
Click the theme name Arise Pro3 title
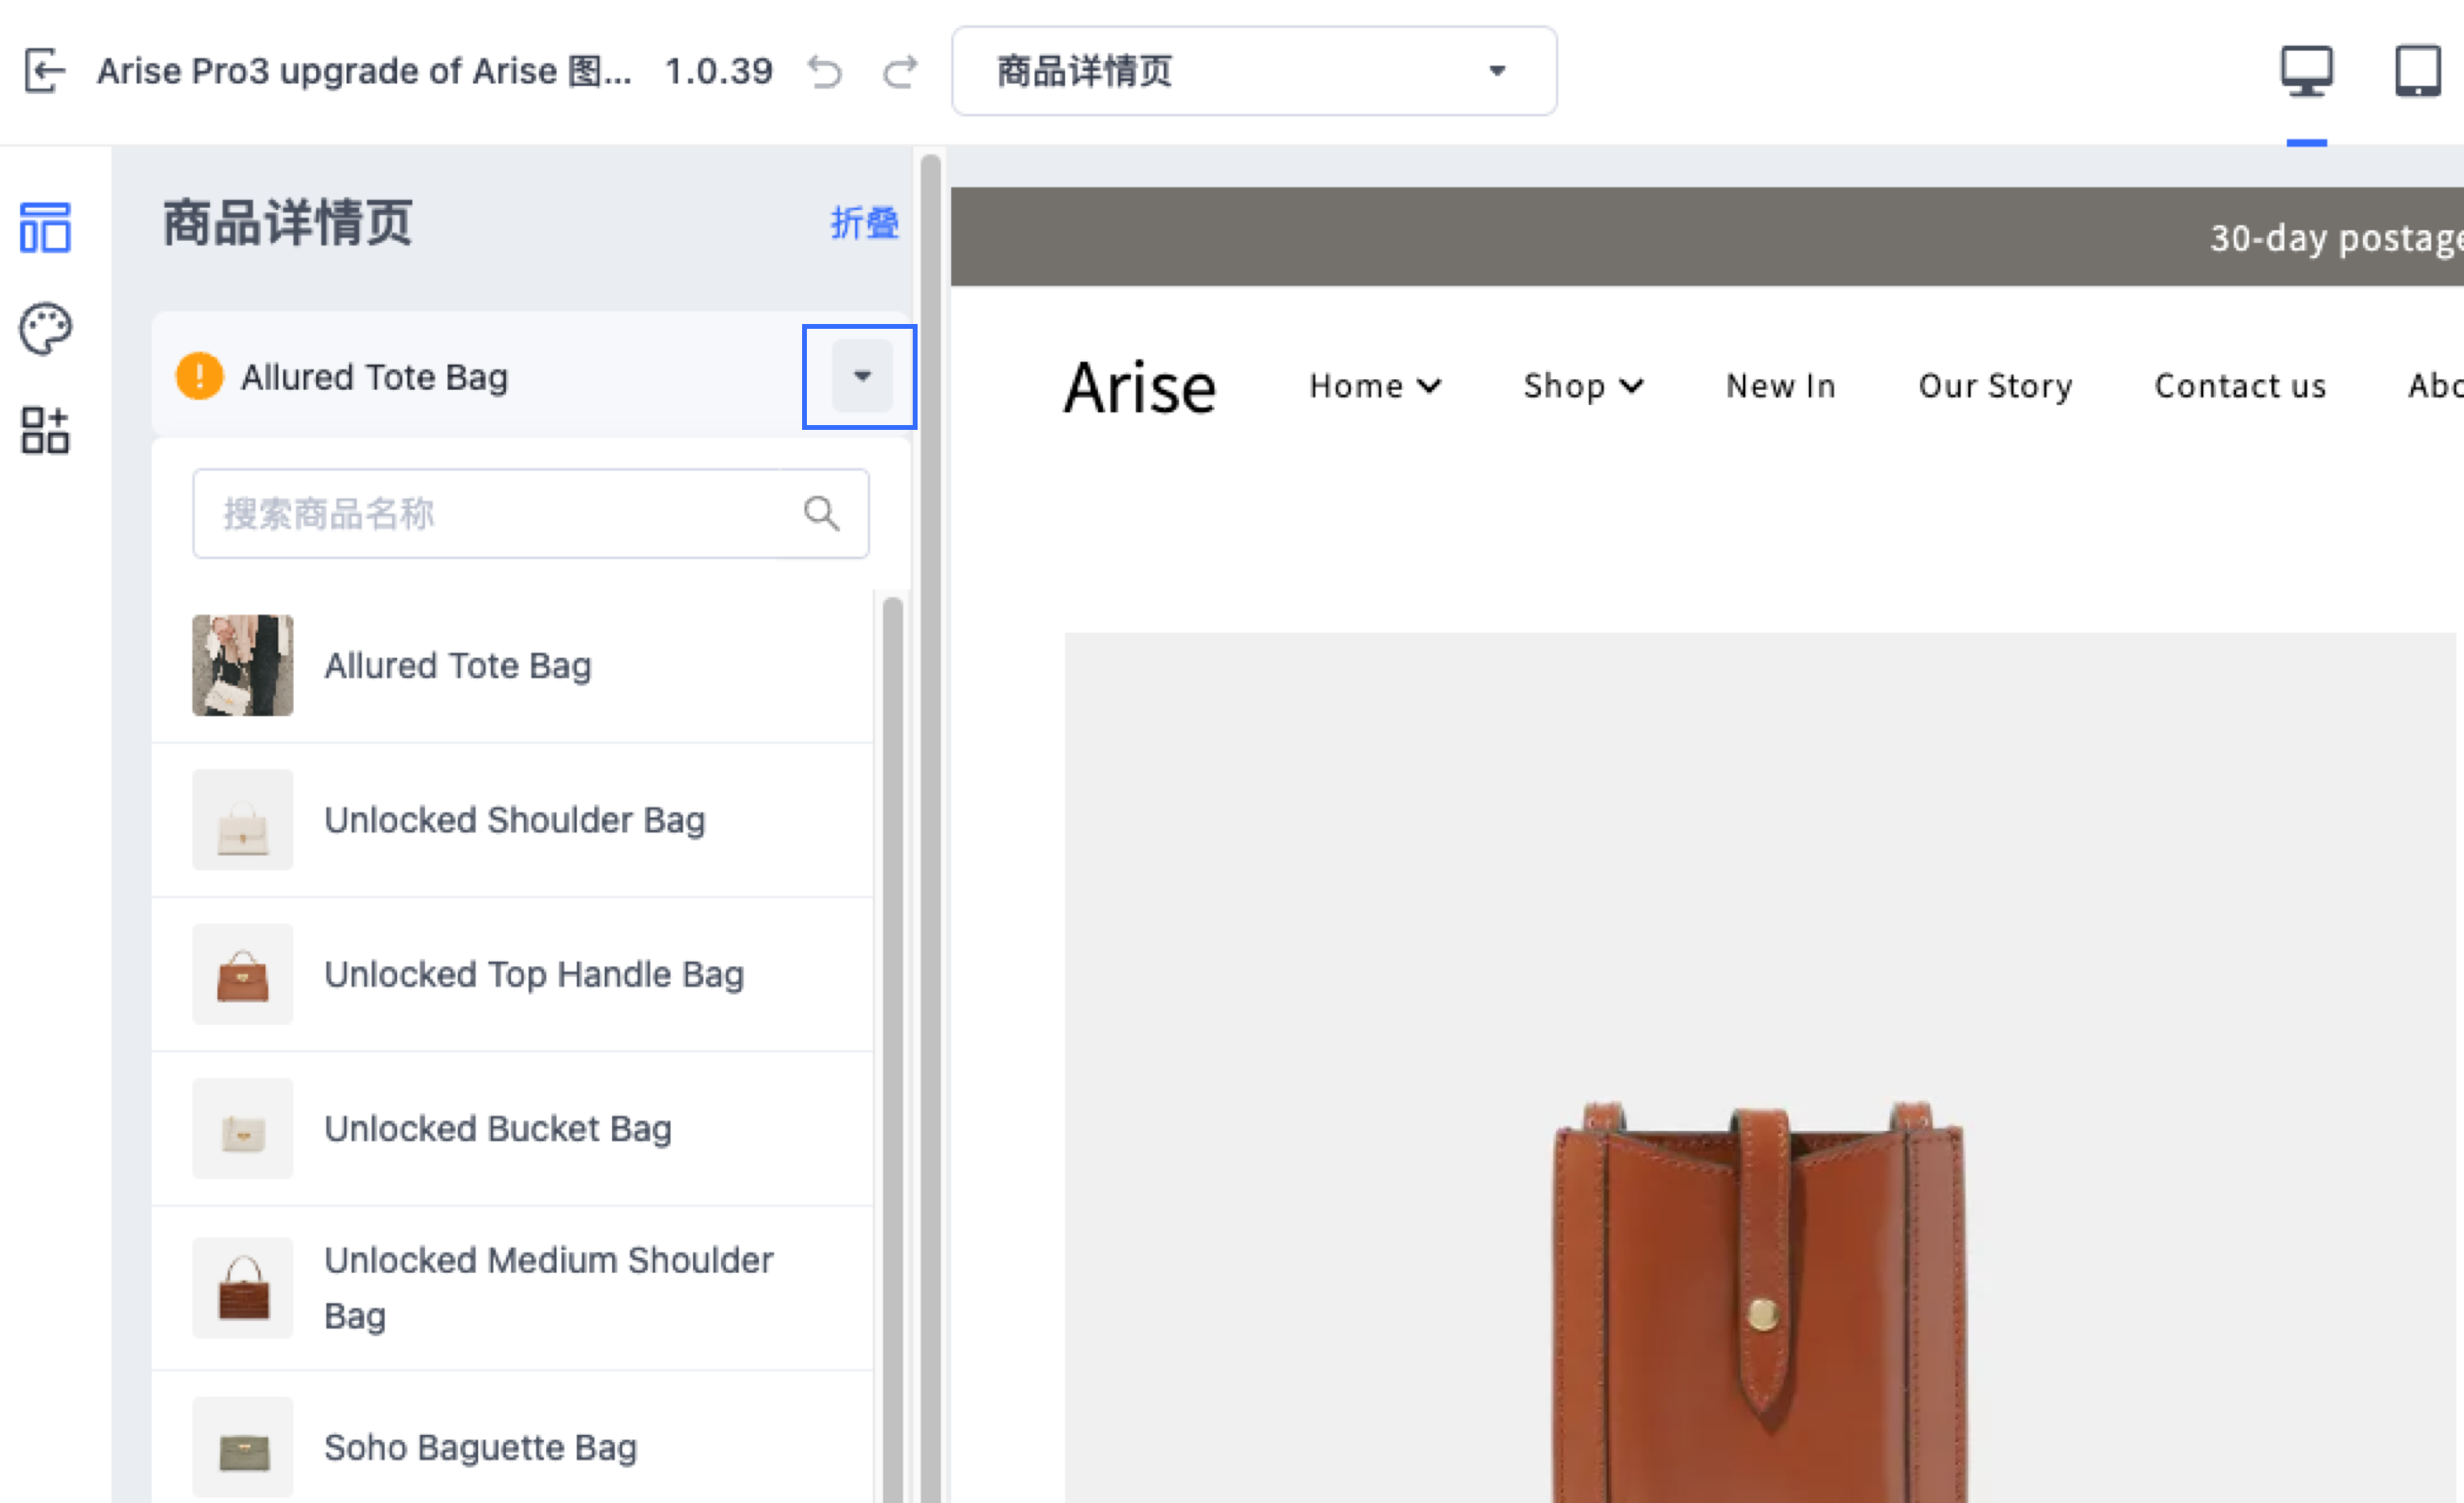pyautogui.click(x=364, y=71)
